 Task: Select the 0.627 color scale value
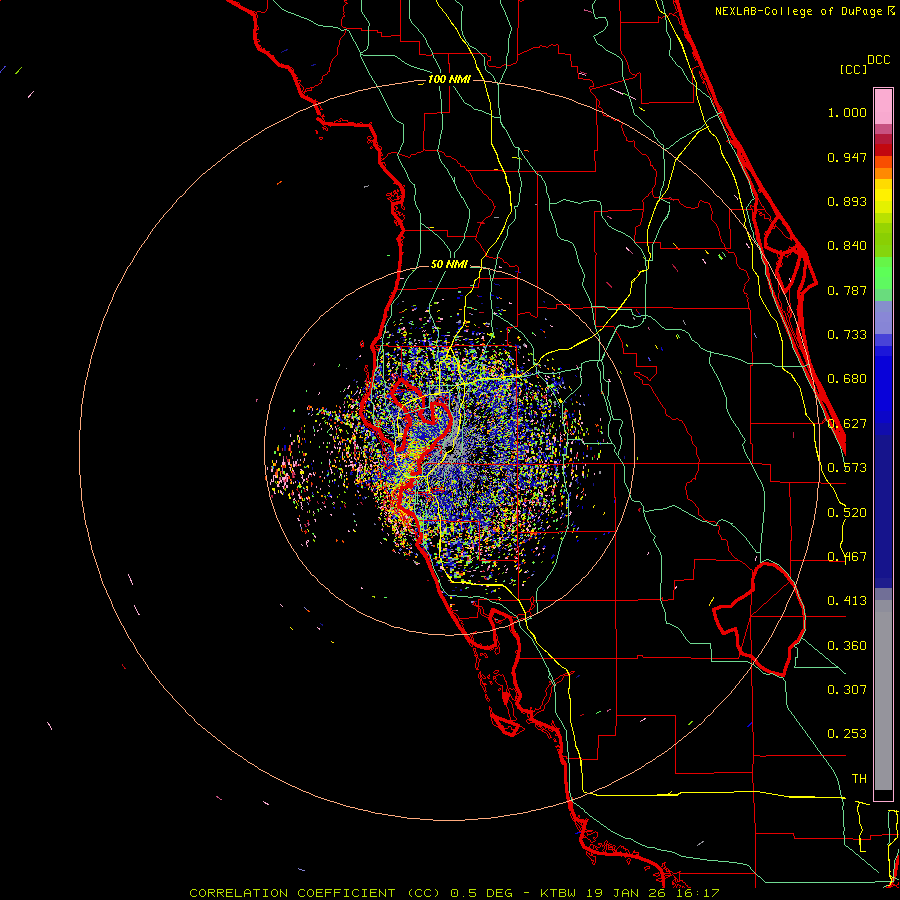[x=847, y=424]
